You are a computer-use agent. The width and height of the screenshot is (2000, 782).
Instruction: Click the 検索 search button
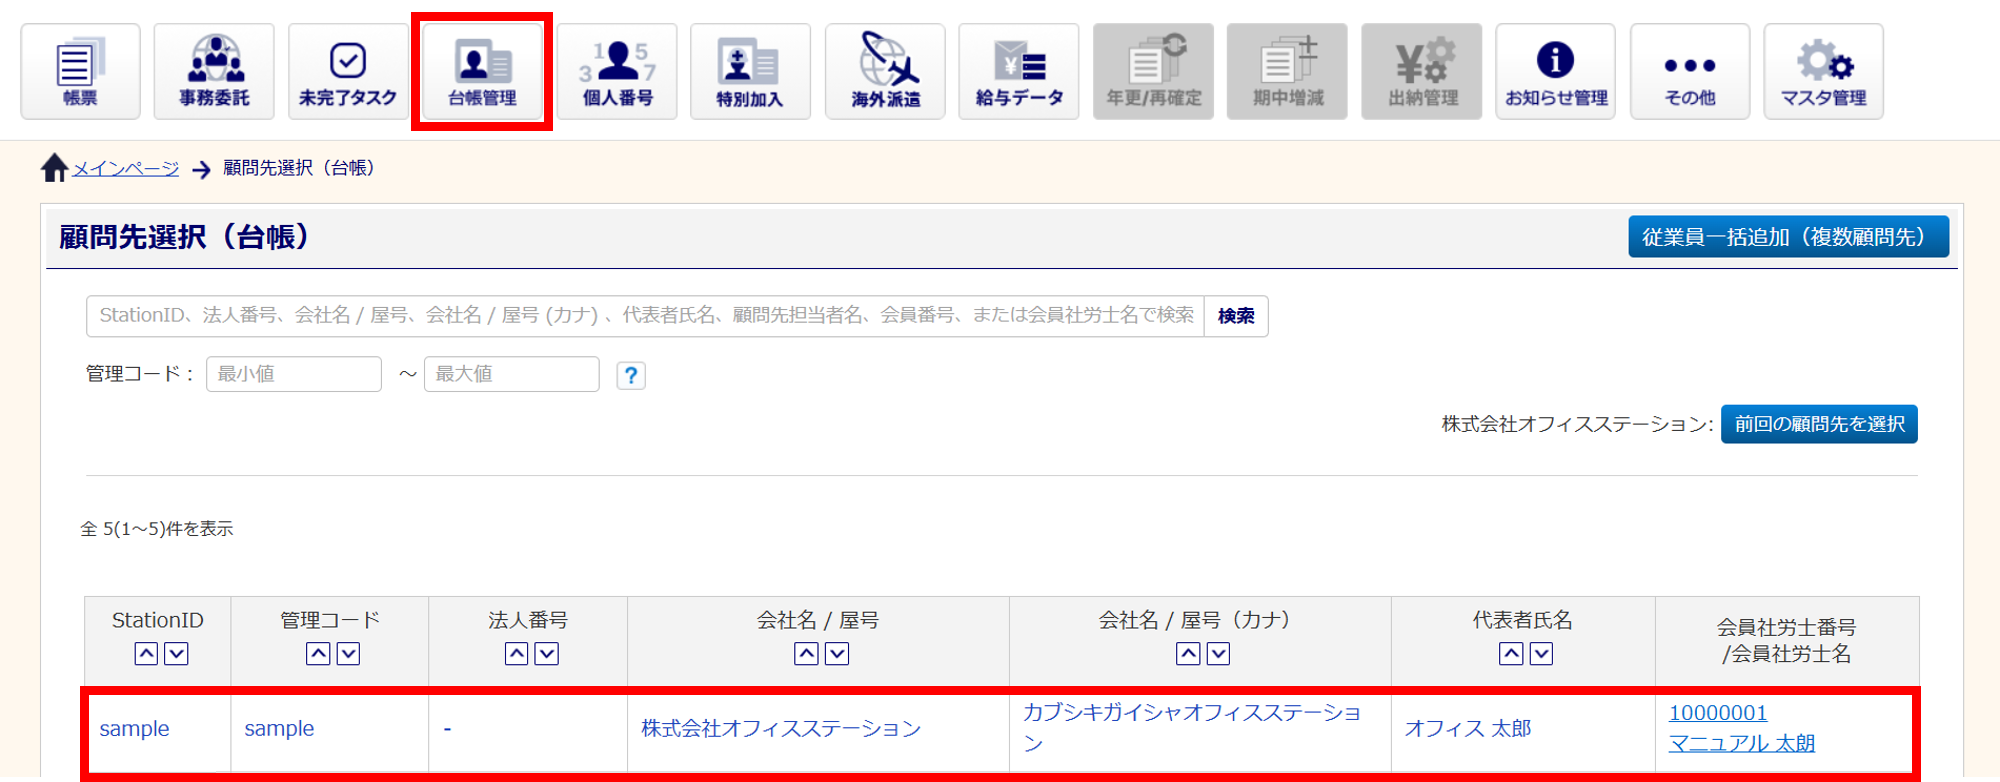(1236, 316)
